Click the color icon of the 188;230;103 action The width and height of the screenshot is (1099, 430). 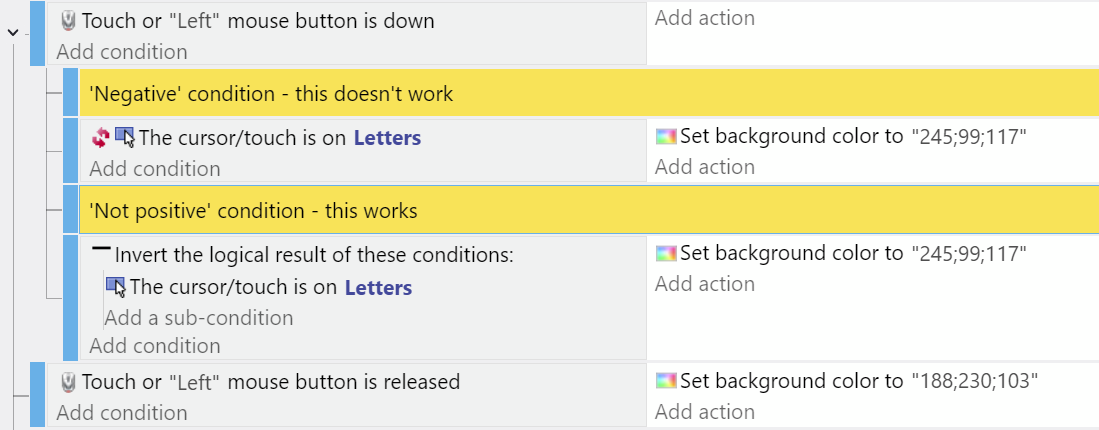(666, 381)
